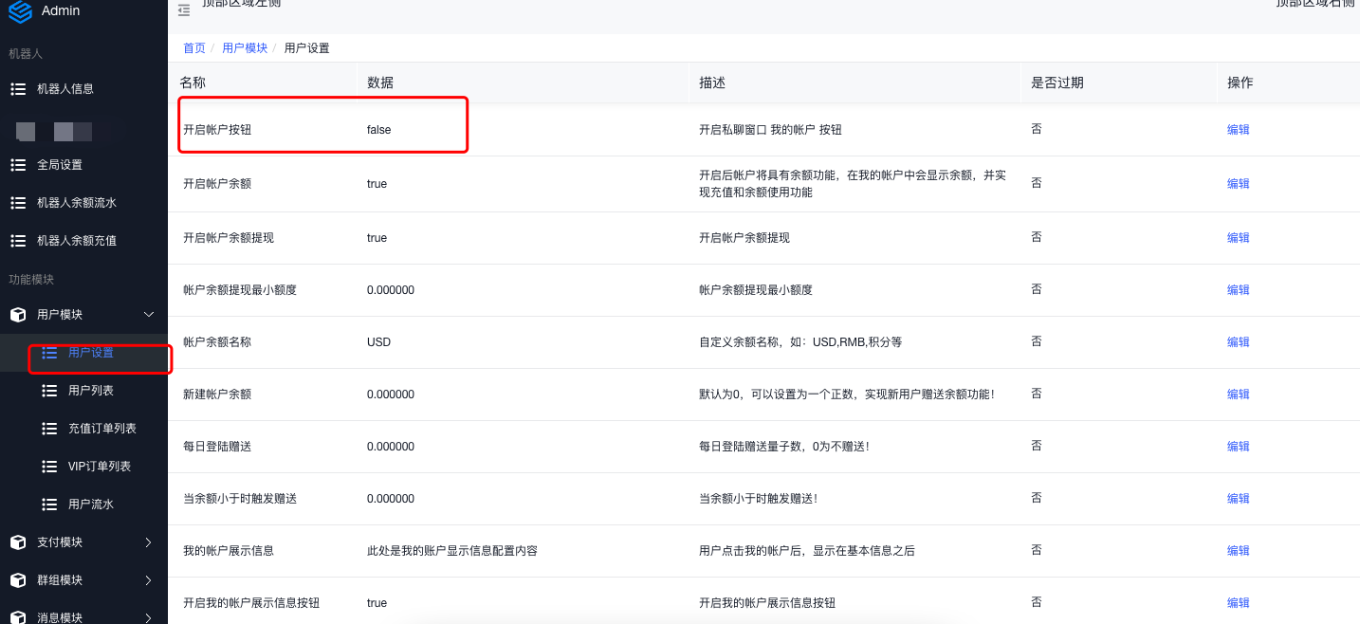The image size is (1360, 624).
Task: Click the 名称 column header
Action: point(193,83)
